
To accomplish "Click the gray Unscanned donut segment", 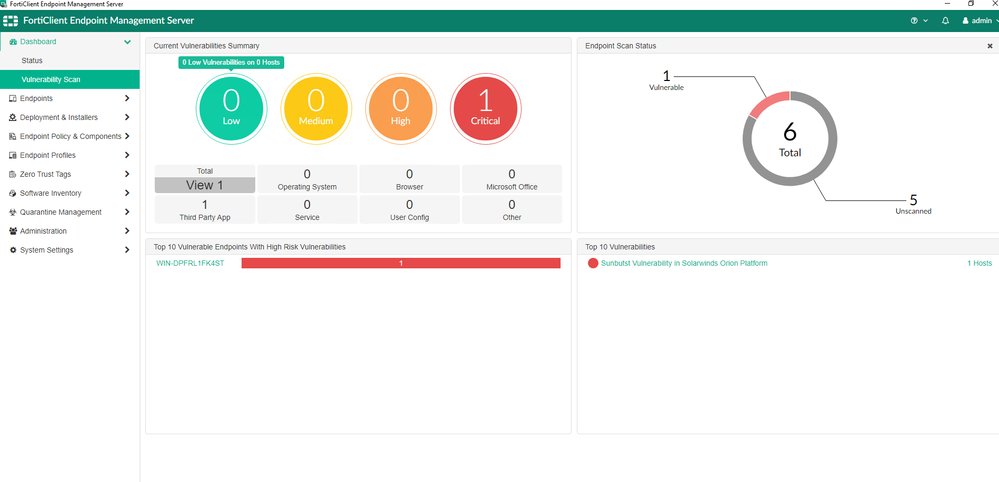I will point(822,169).
